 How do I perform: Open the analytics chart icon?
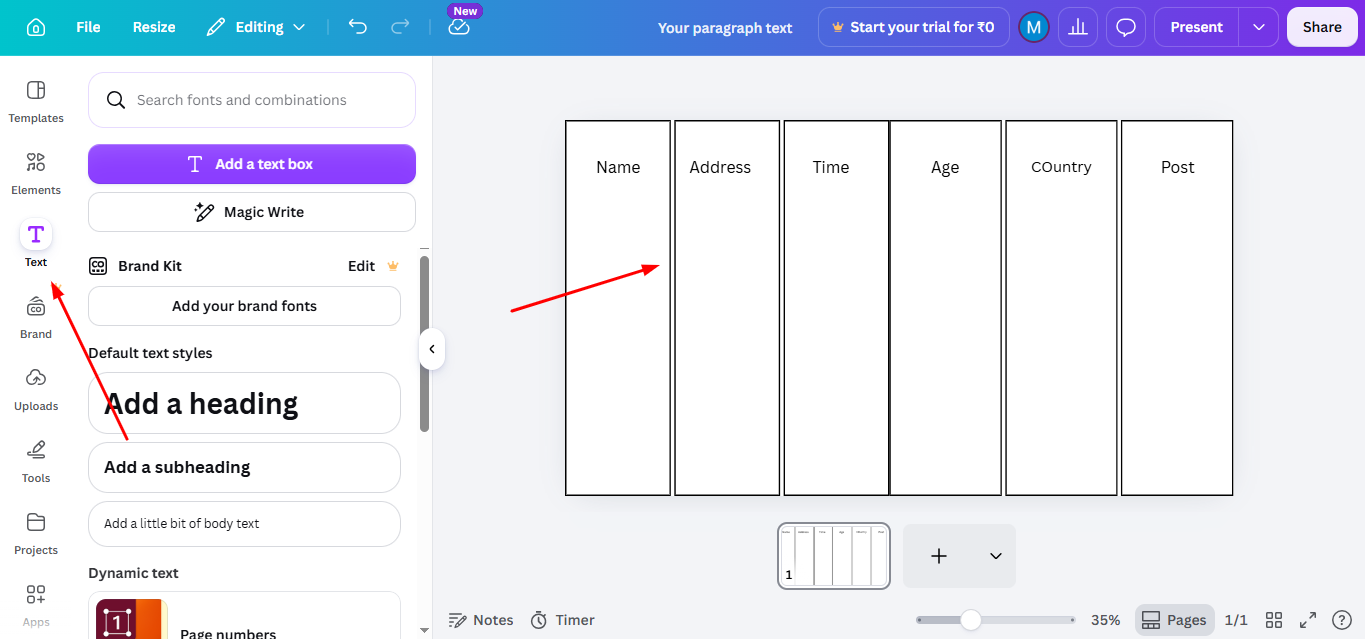pos(1078,27)
